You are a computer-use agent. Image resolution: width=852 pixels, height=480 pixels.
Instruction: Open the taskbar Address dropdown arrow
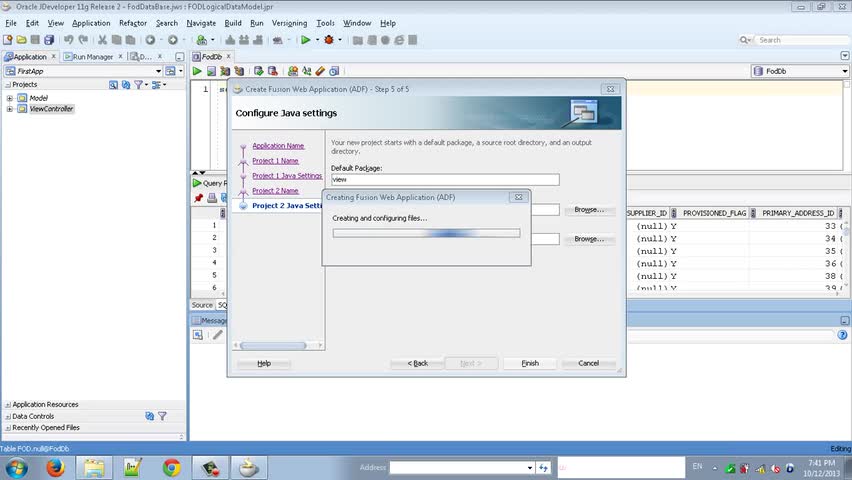click(x=530, y=467)
